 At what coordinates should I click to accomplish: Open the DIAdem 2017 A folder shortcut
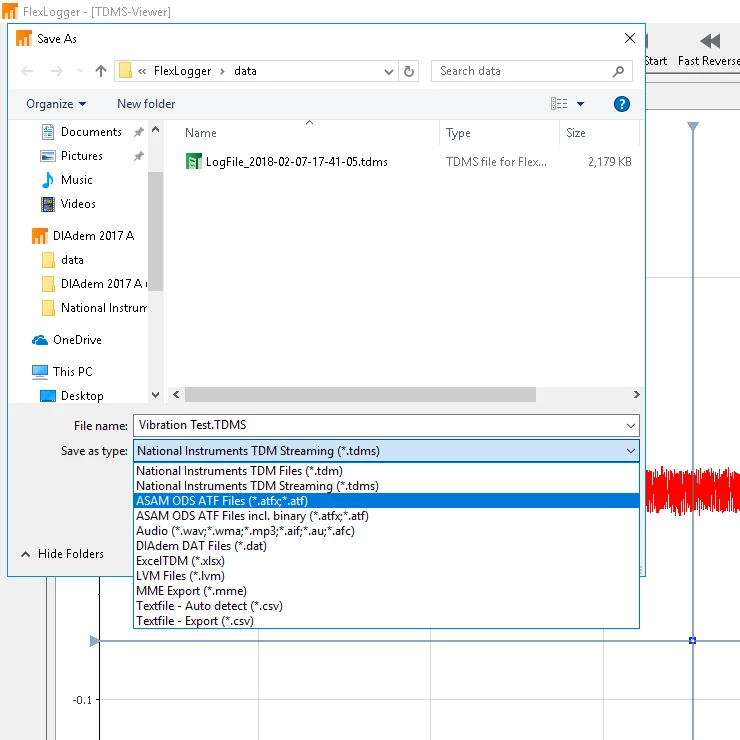pyautogui.click(x=92, y=236)
